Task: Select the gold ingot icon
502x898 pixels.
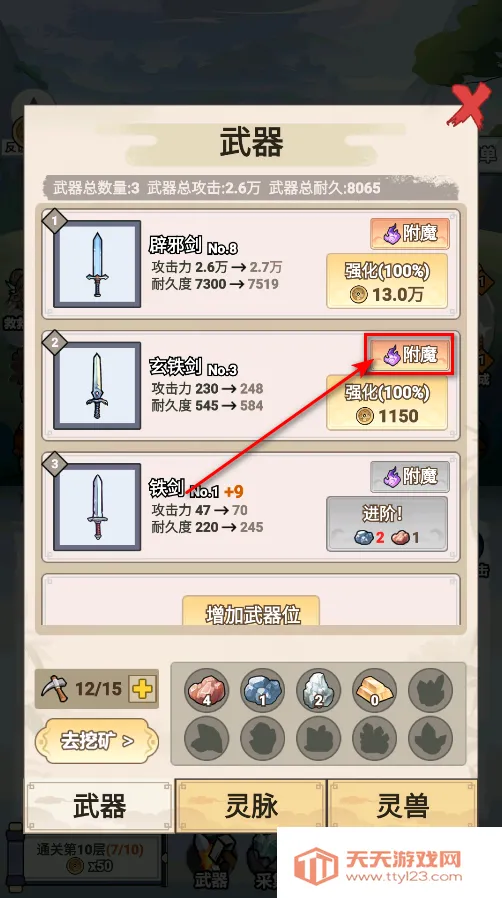Action: pyautogui.click(x=374, y=690)
